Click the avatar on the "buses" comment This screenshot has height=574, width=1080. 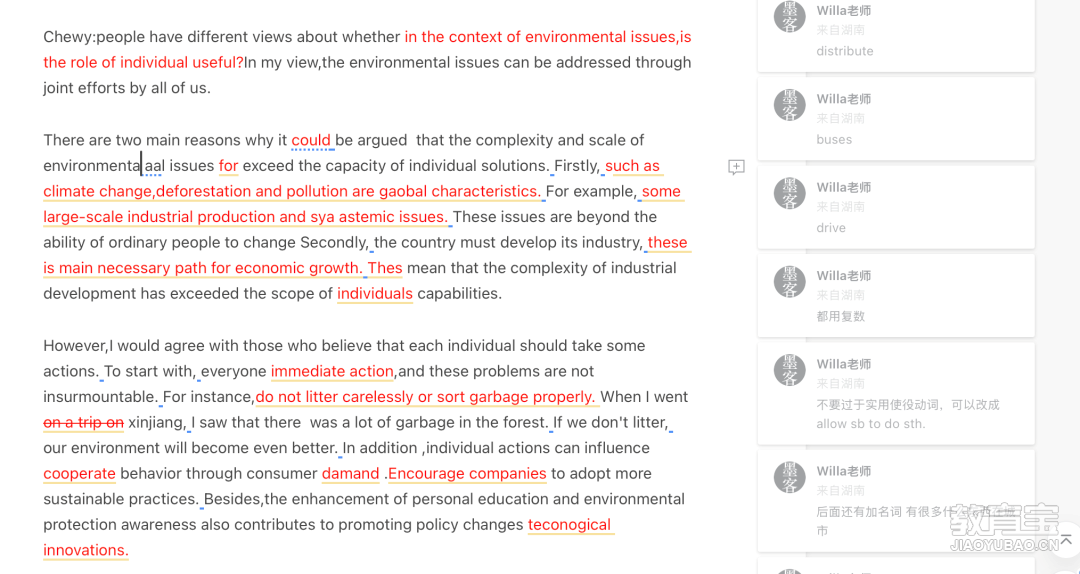[789, 105]
